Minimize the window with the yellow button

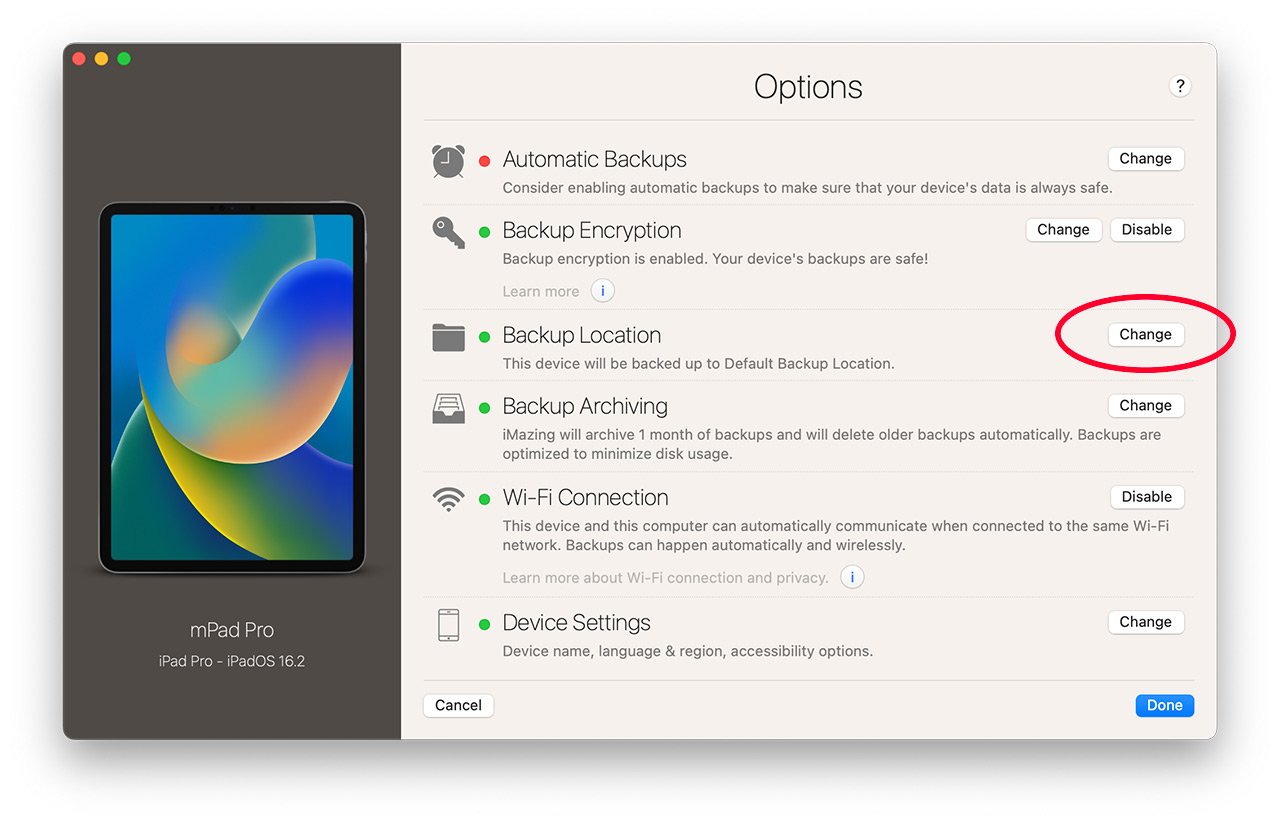[x=102, y=59]
